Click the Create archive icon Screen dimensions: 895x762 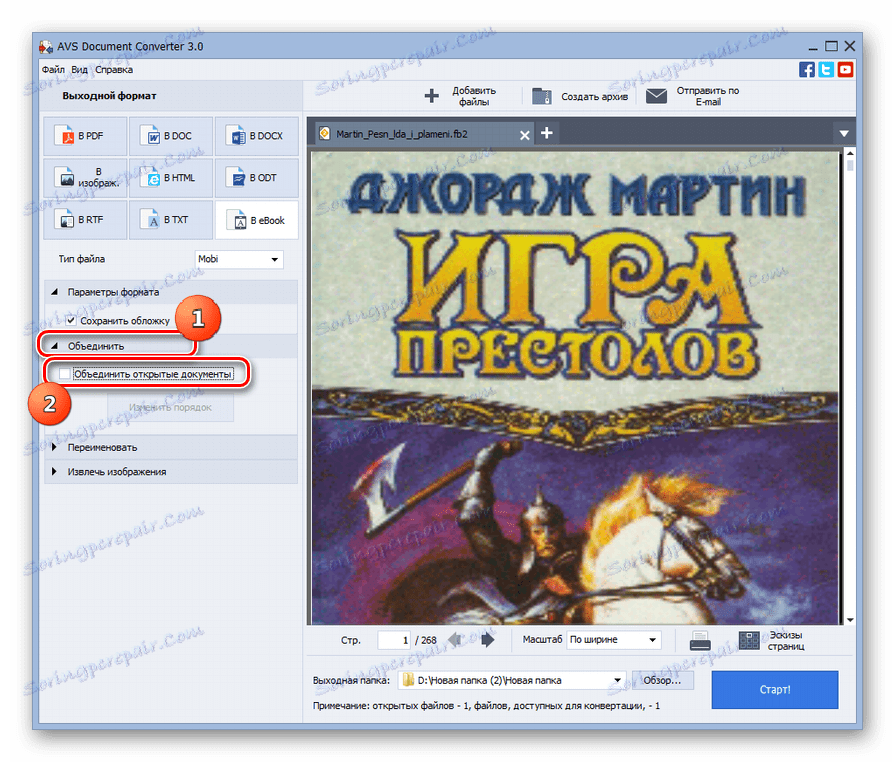[x=542, y=96]
